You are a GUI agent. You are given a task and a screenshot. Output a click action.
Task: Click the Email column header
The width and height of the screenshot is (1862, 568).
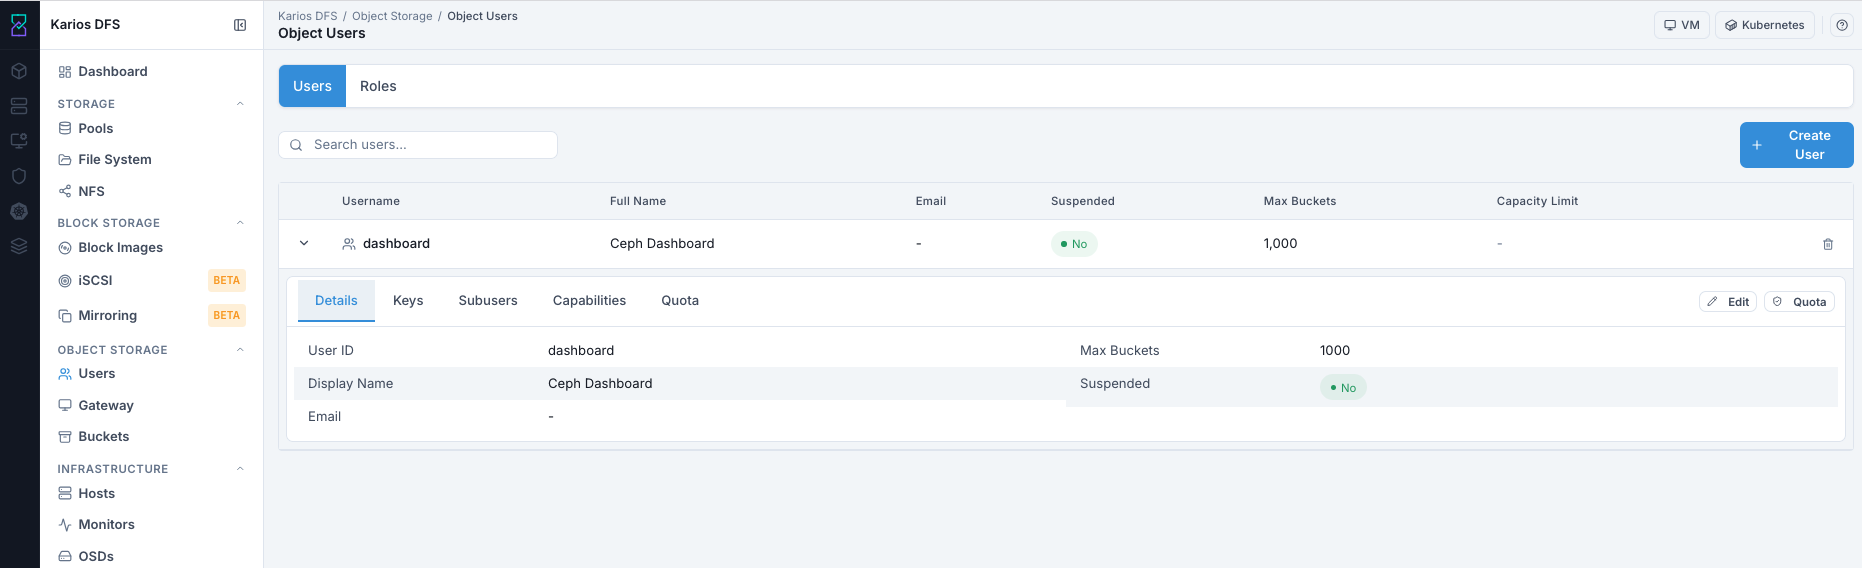click(x=931, y=201)
